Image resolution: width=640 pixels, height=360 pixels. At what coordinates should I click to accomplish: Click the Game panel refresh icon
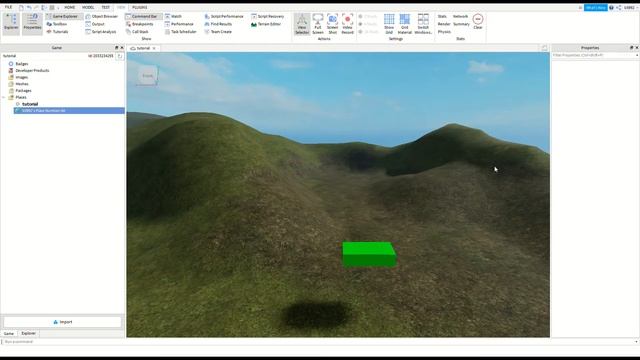tap(120, 56)
